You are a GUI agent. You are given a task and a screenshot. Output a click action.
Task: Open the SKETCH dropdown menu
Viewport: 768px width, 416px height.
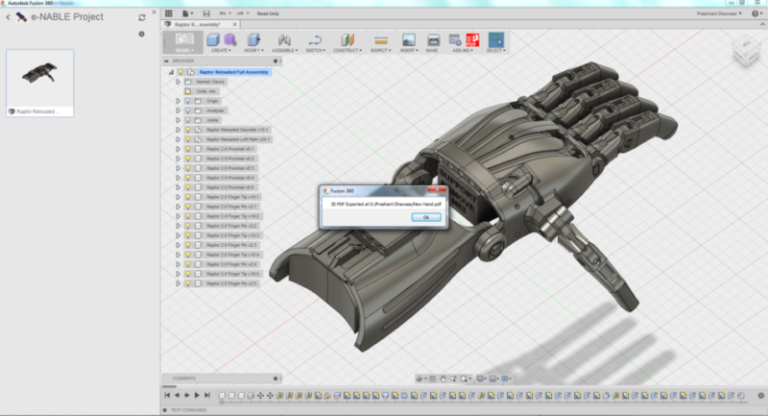(x=315, y=50)
